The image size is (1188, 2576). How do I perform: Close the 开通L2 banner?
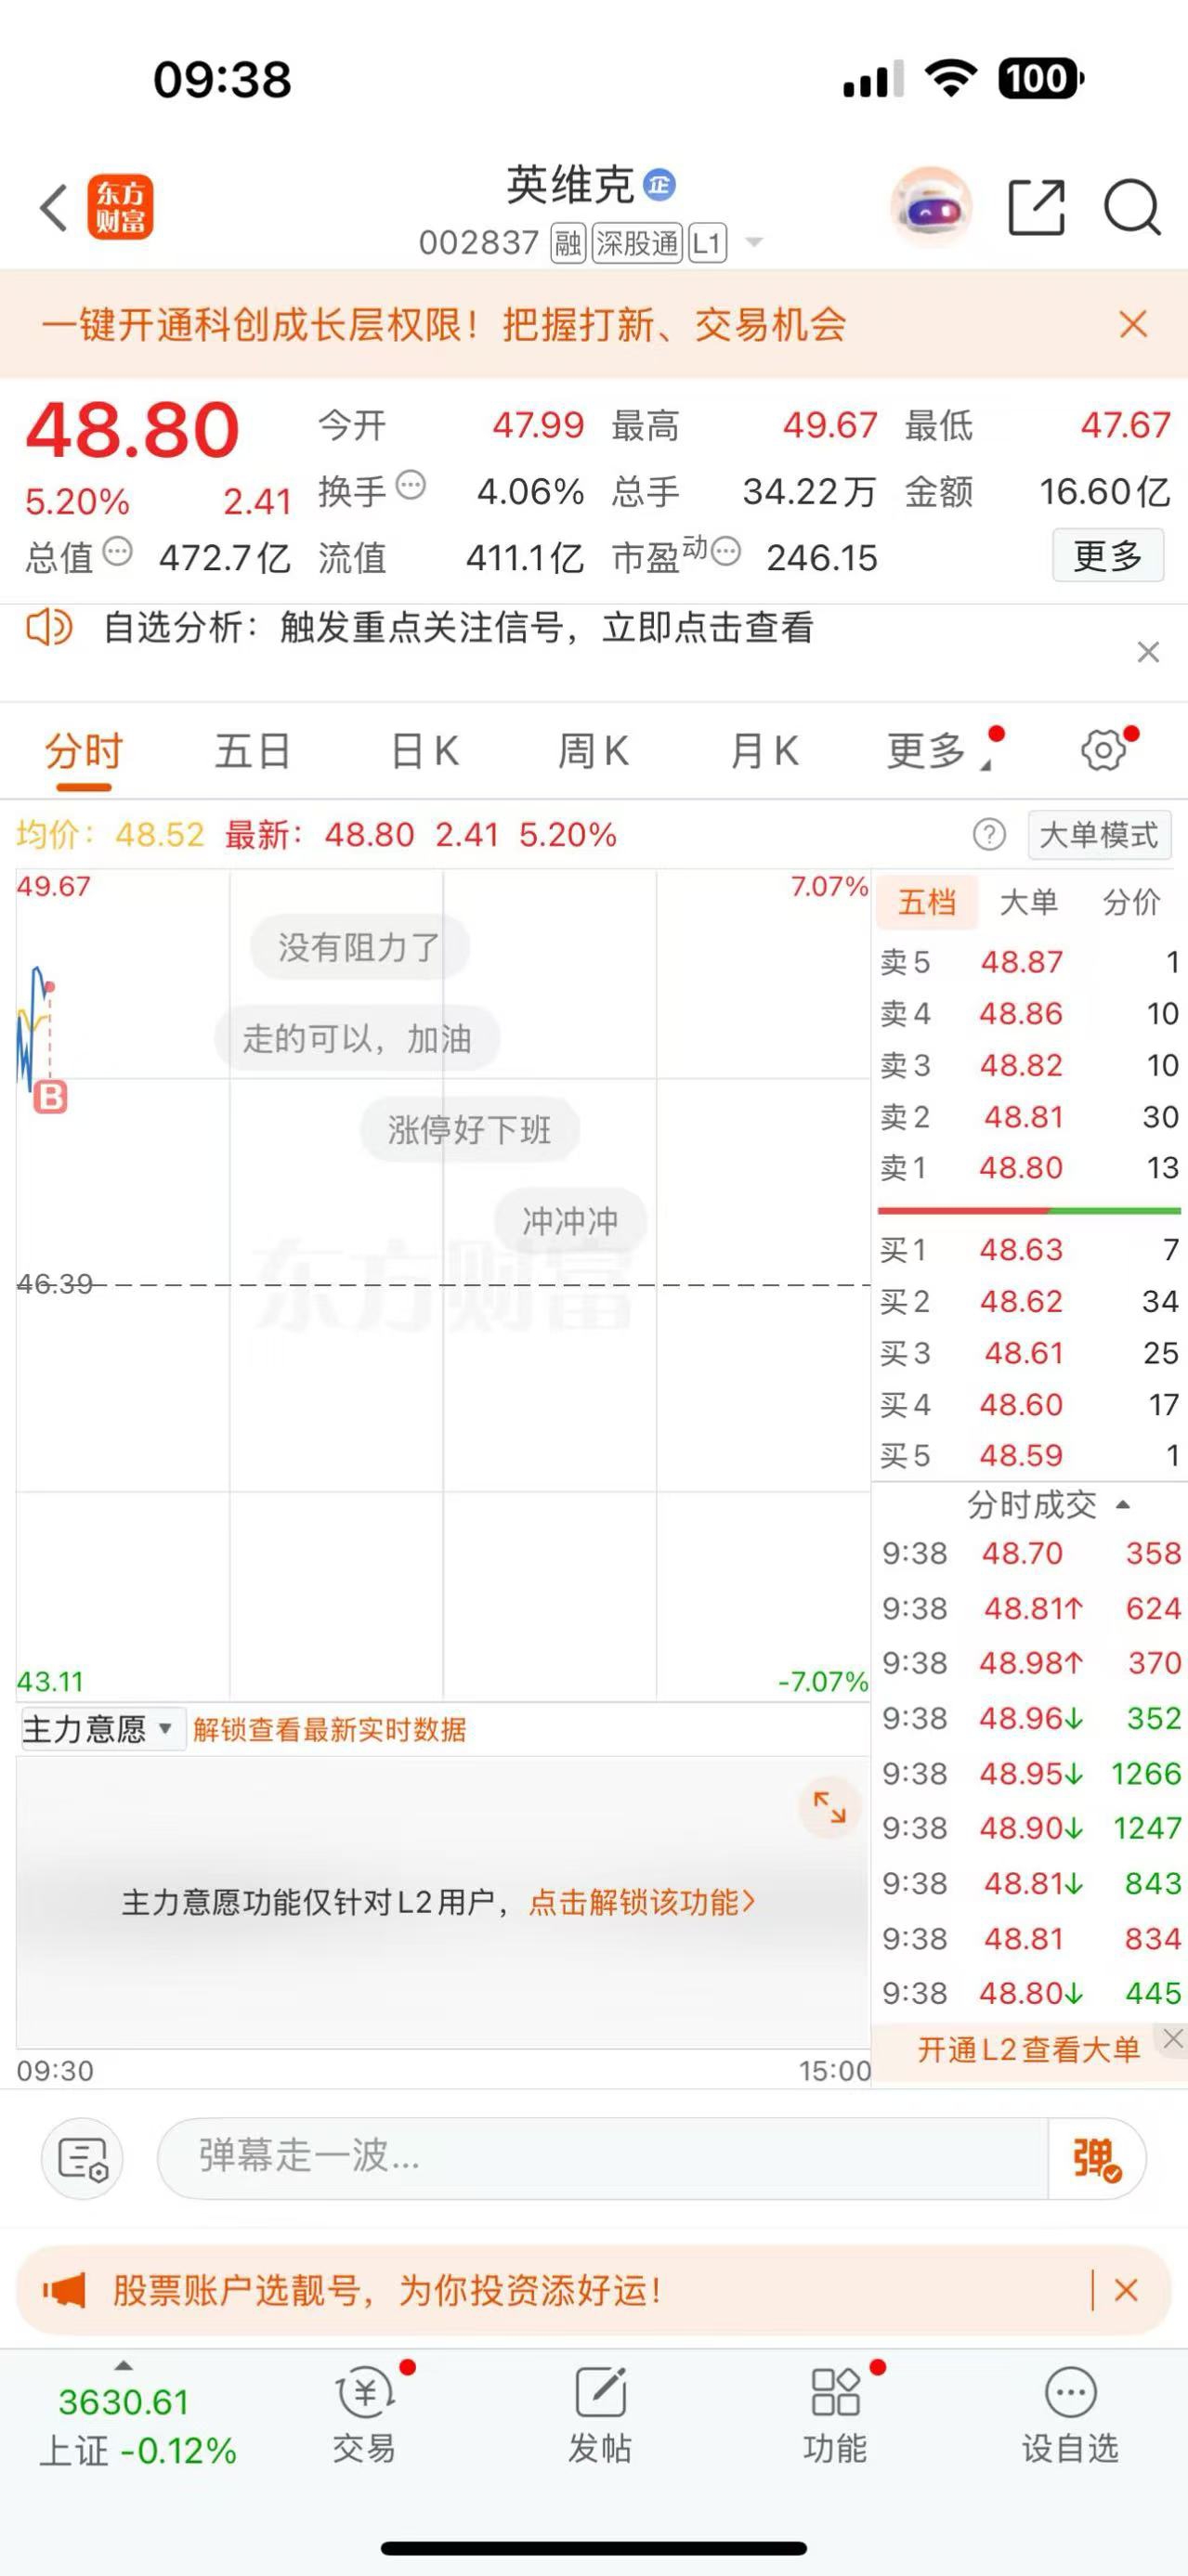tap(1173, 2039)
